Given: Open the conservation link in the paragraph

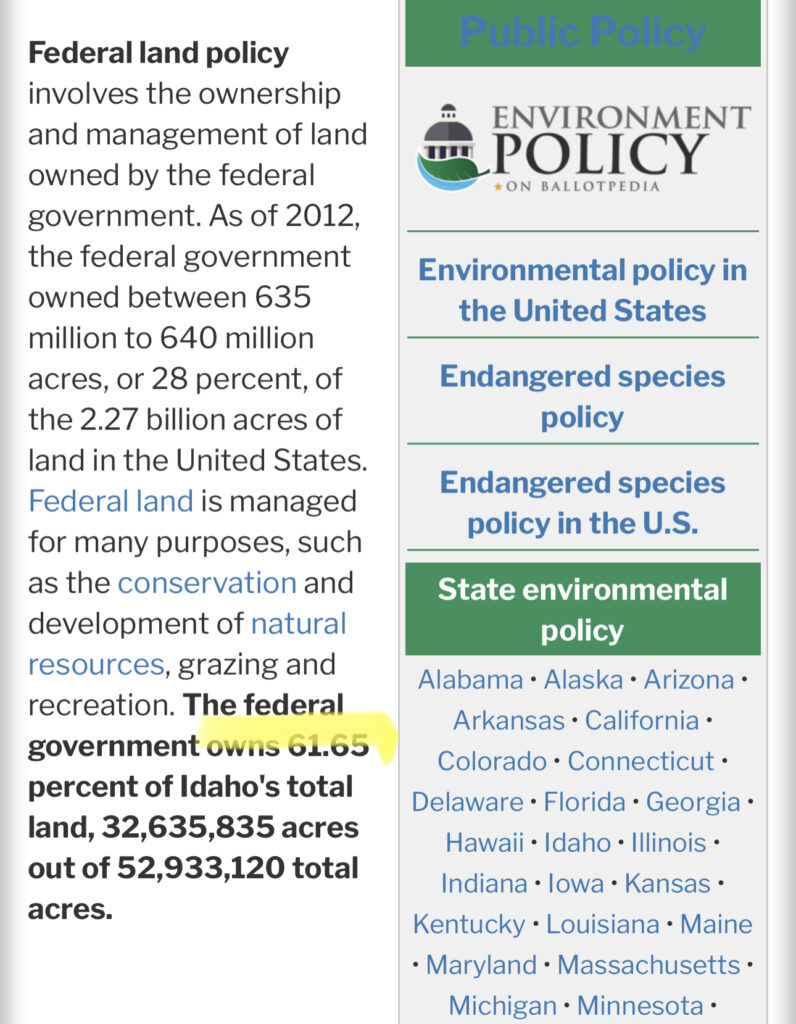Looking at the screenshot, I should (207, 582).
